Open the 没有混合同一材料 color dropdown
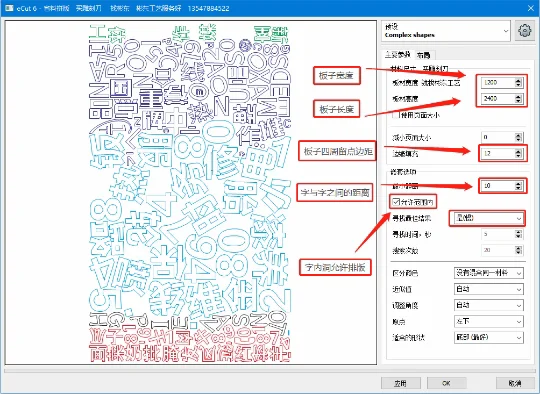 tap(489, 273)
